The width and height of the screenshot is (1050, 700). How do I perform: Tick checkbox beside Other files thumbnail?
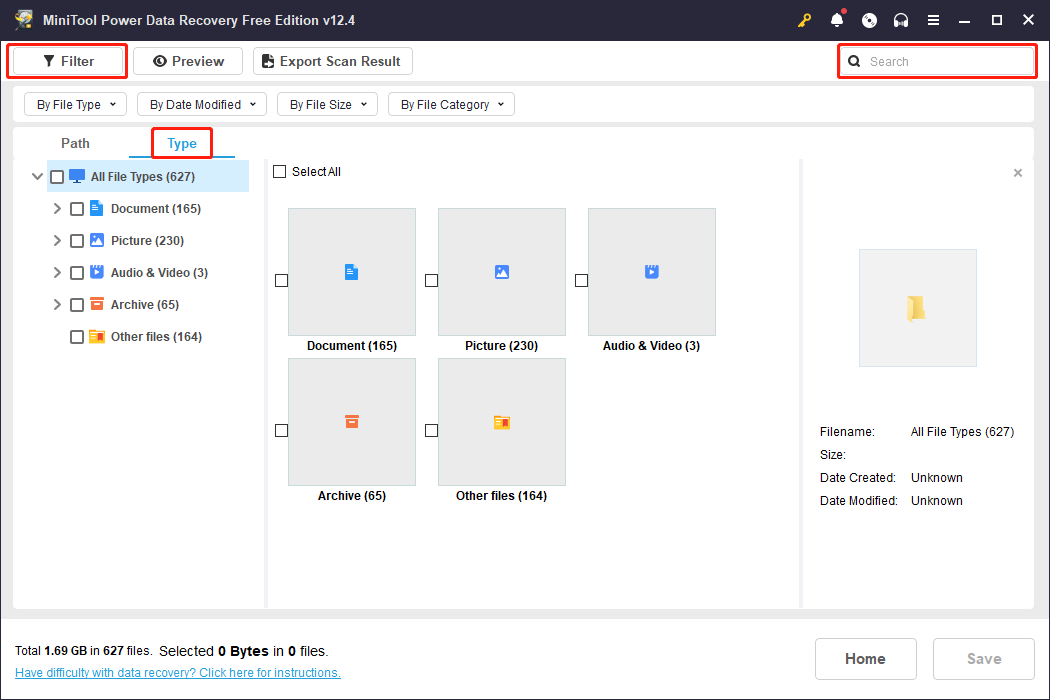coord(431,431)
